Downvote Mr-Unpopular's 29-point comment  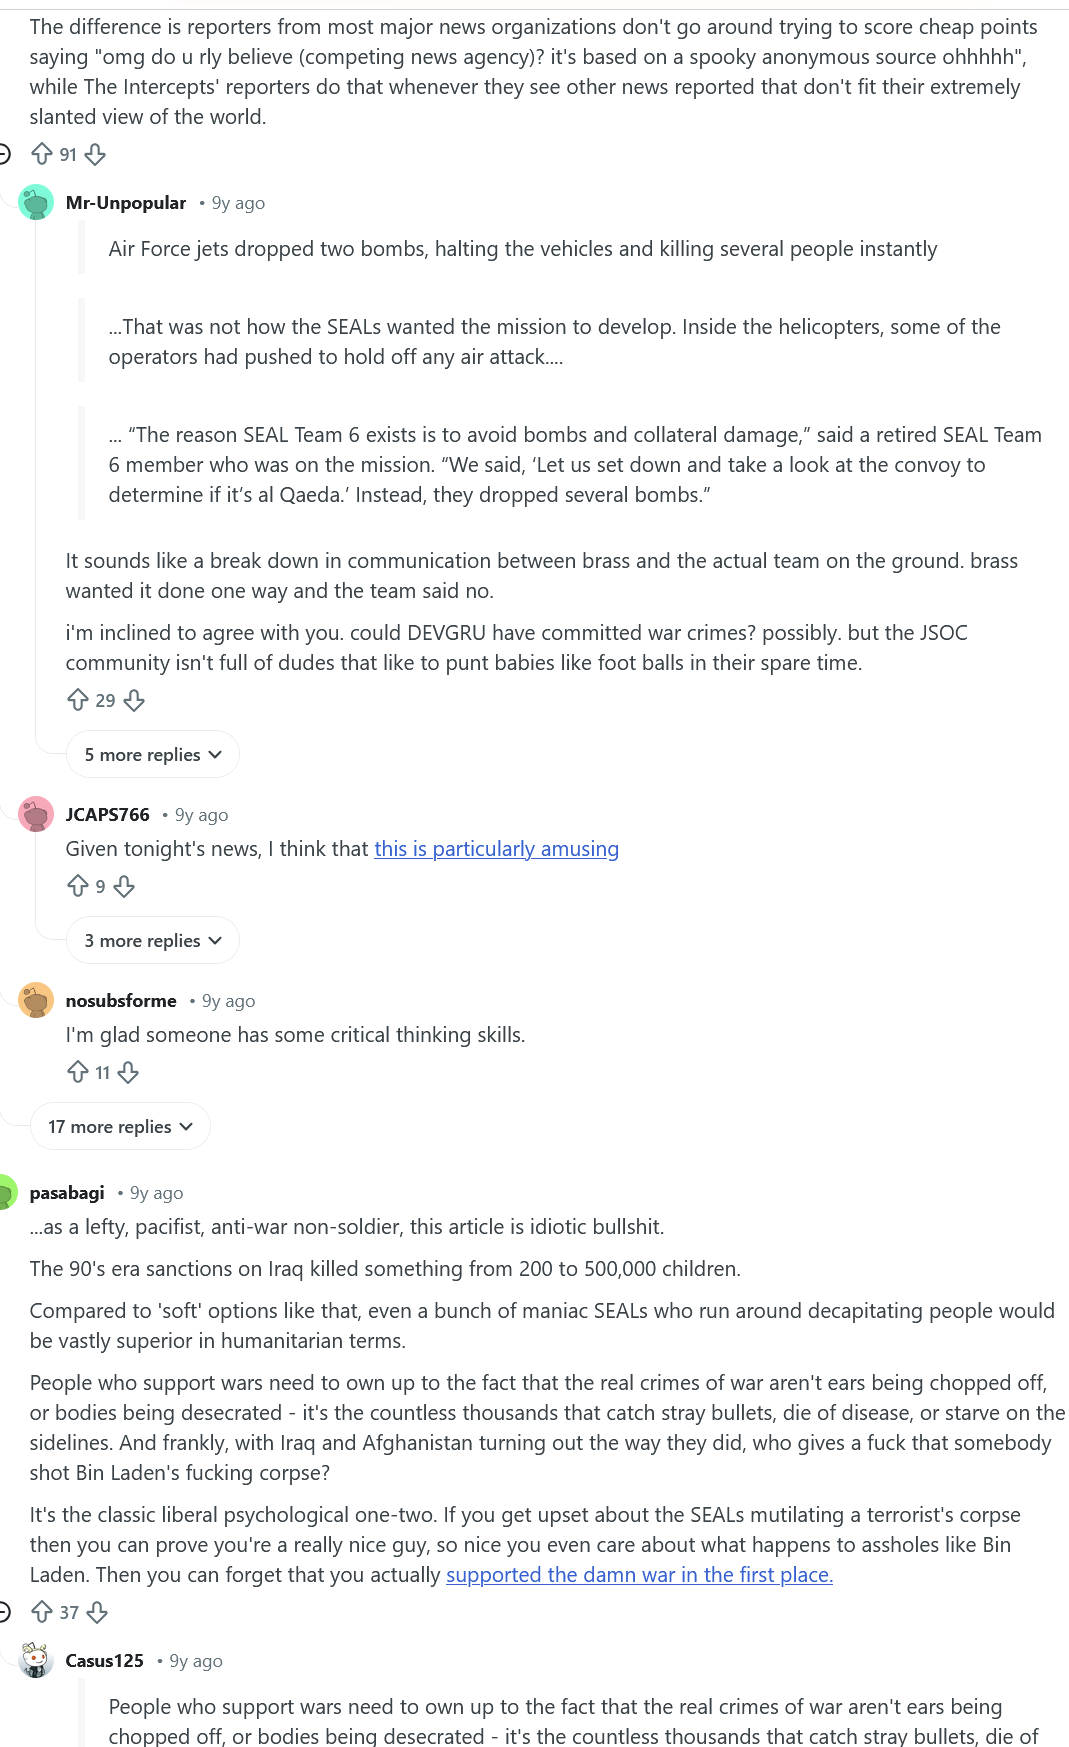(134, 700)
